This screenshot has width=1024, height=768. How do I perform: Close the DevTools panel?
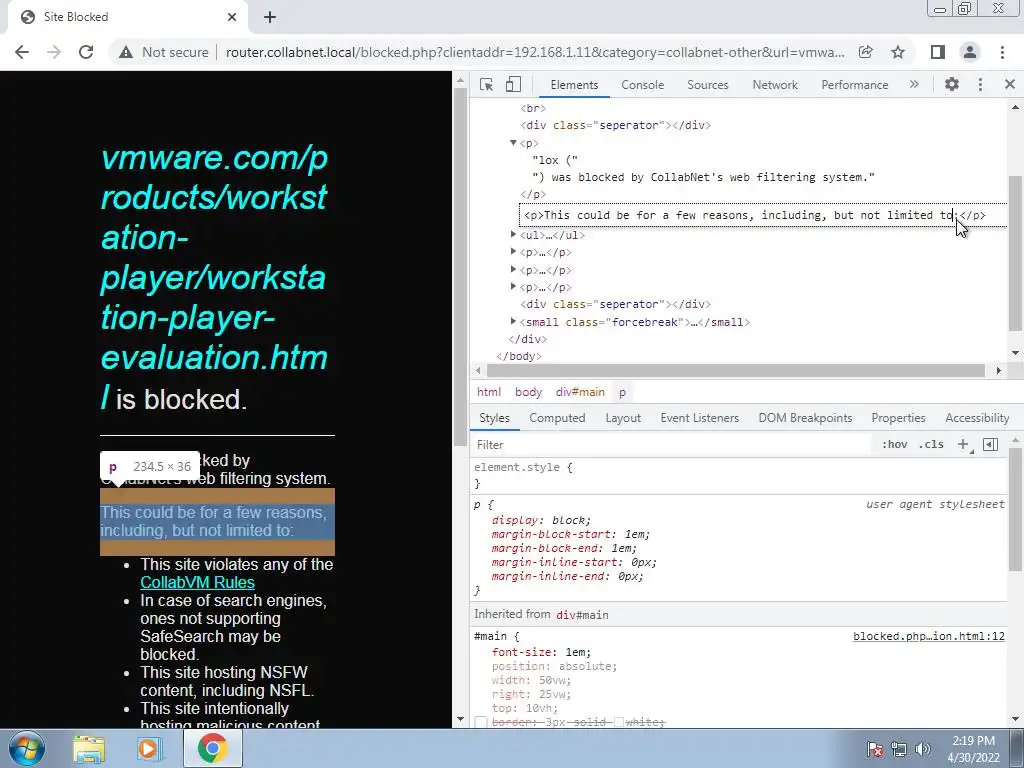[x=1010, y=84]
